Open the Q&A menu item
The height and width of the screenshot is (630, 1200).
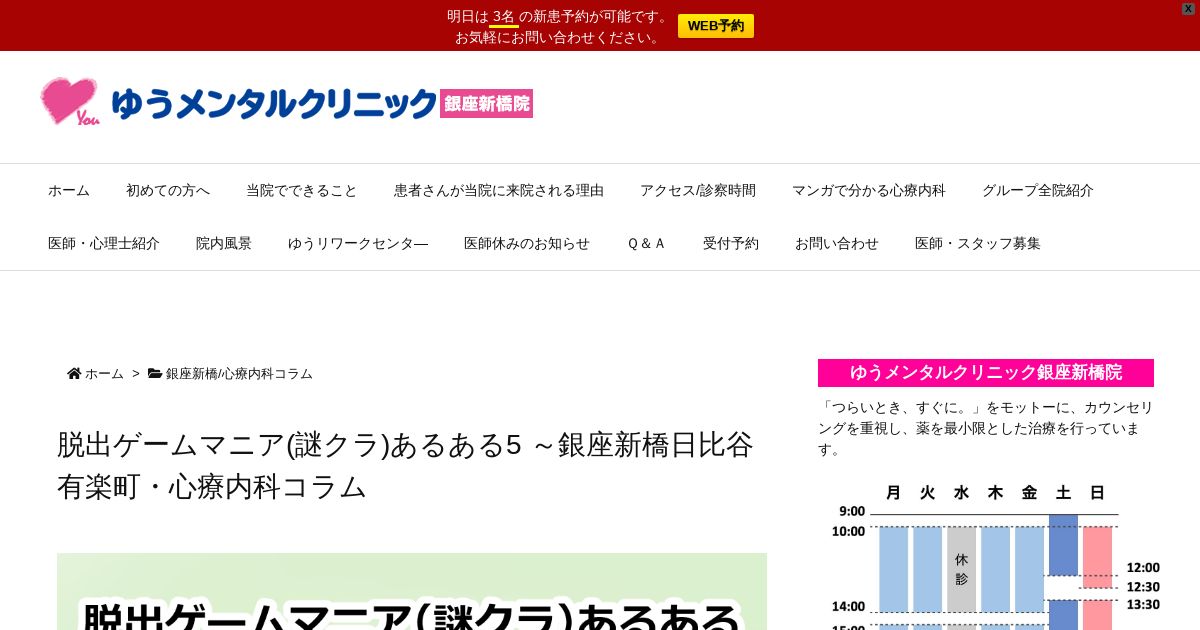pyautogui.click(x=646, y=243)
